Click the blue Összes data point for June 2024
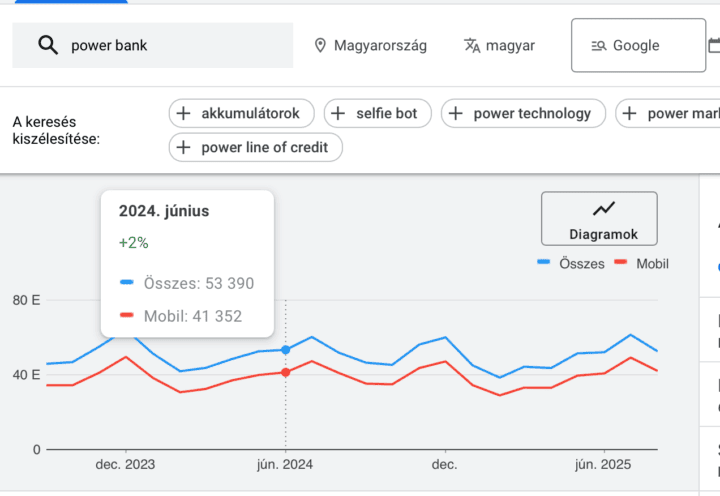 point(286,350)
